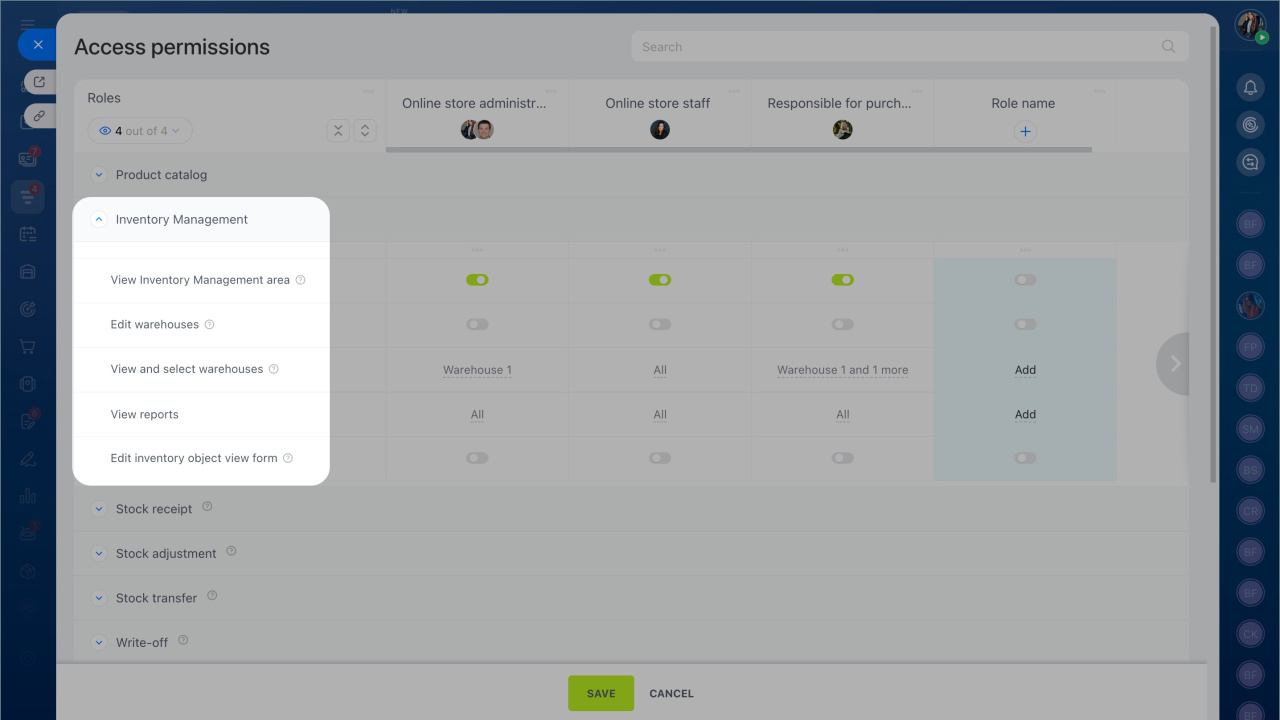1280x720 pixels.
Task: Enable Edit warehouses for Online store administrator
Action: coord(477,325)
